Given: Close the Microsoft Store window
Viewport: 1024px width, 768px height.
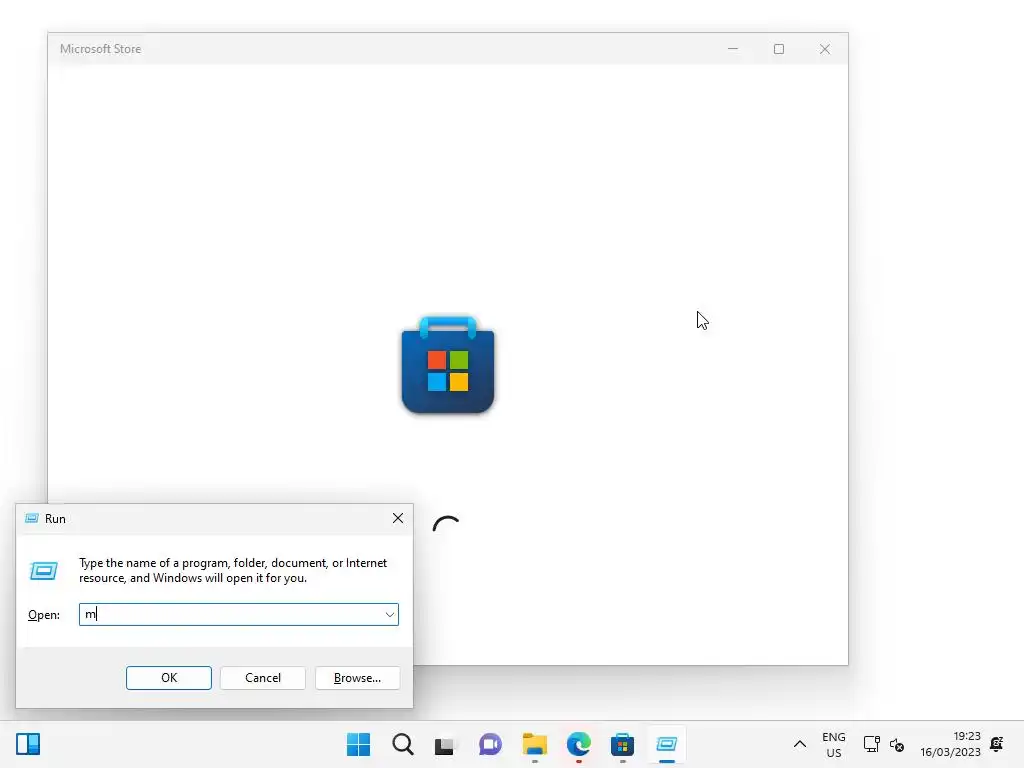Looking at the screenshot, I should click(825, 49).
